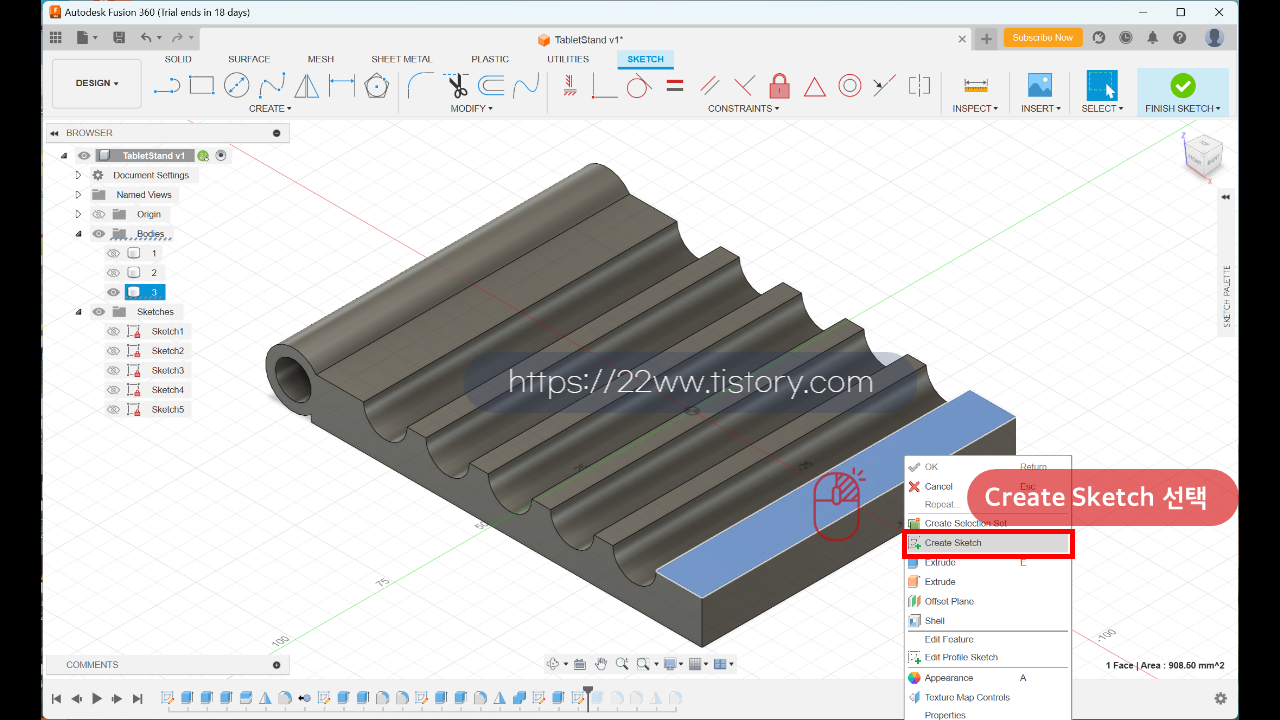Viewport: 1280px width, 720px height.
Task: Expand the Named Views tree node
Action: point(78,194)
